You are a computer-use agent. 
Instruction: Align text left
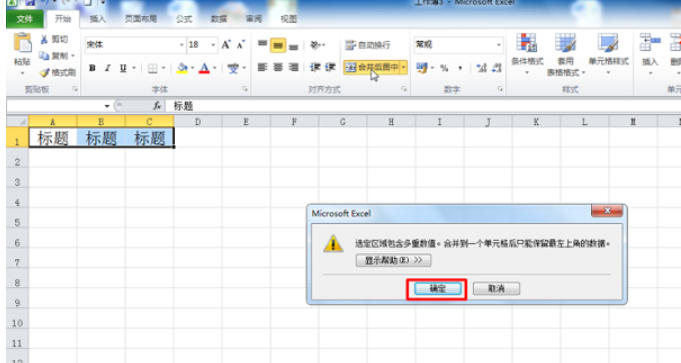[262, 67]
